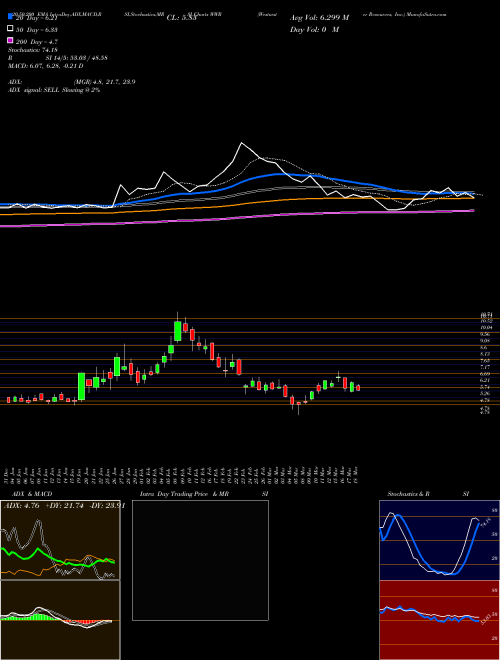This screenshot has width=500, height=660.
Task: Click the red RSI indicator chart
Action: [439, 620]
